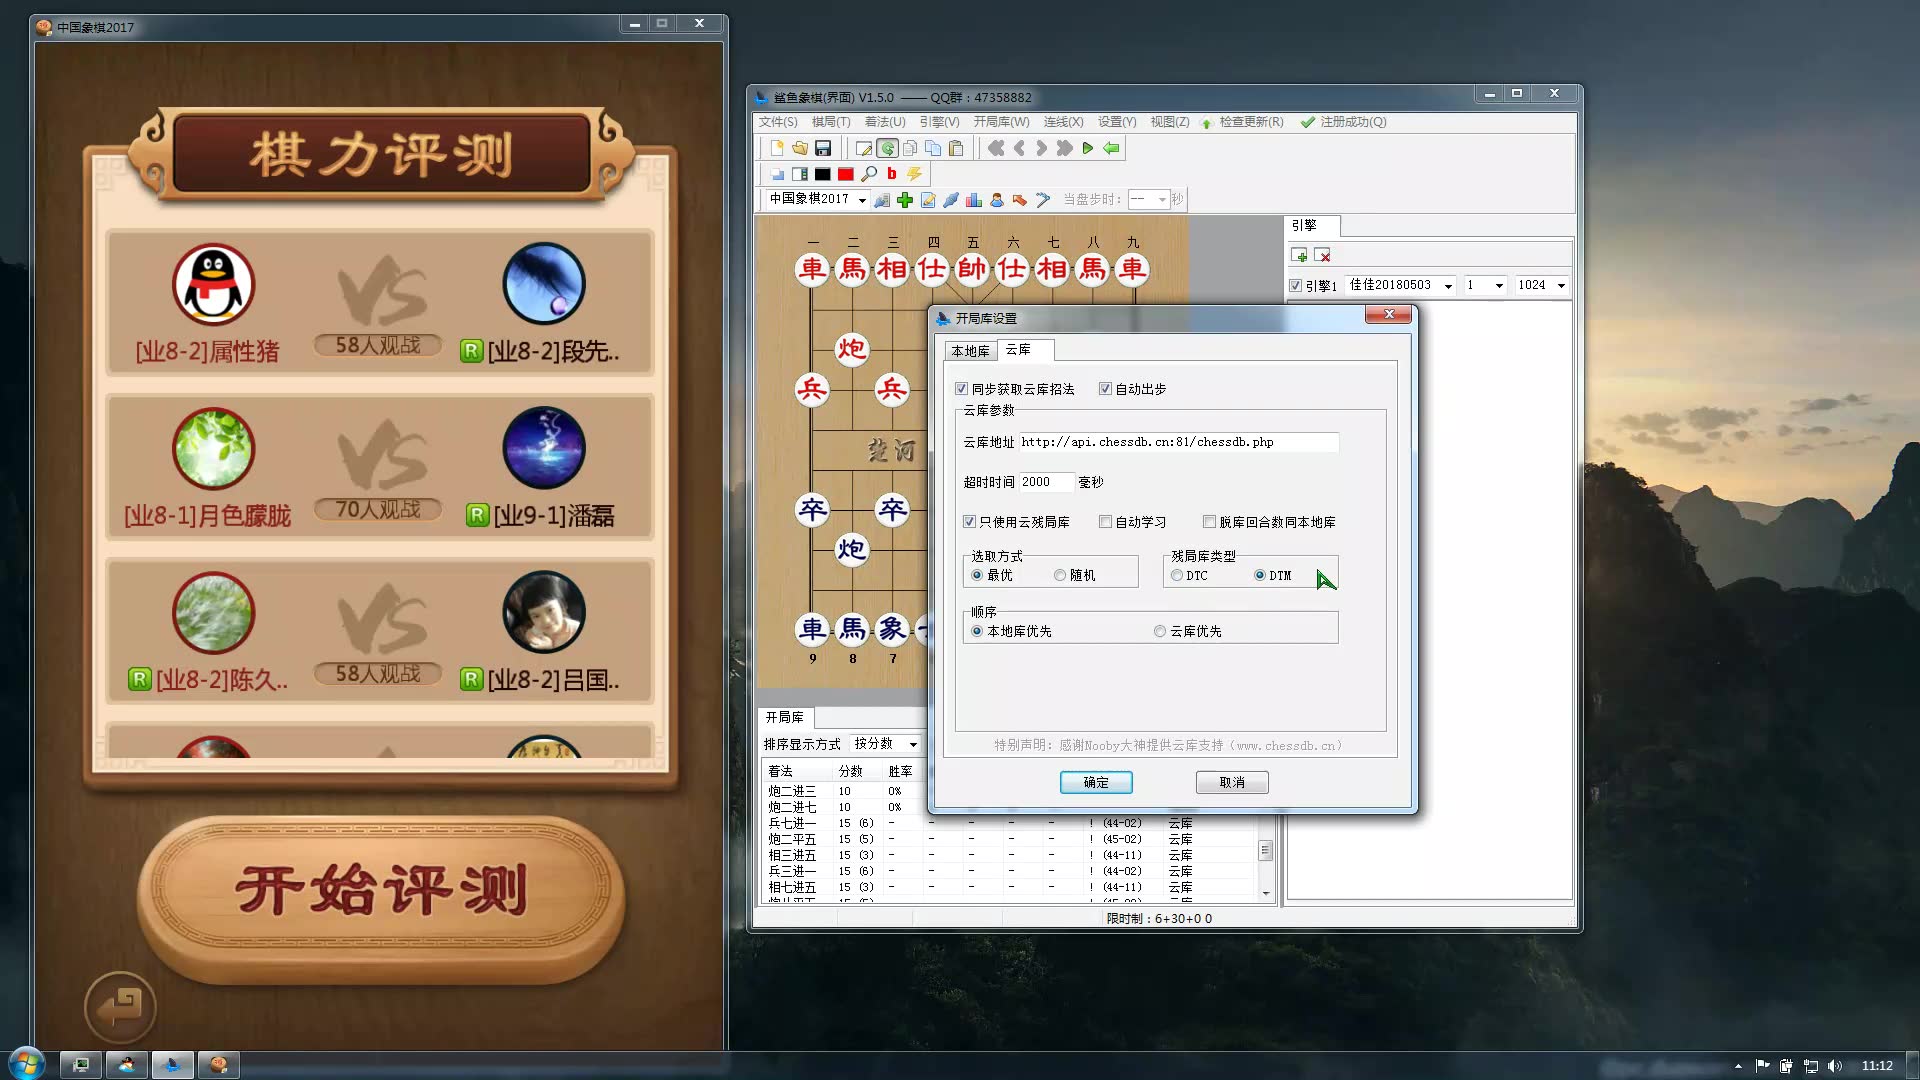The image size is (1920, 1080).
Task: Click the green plus add-scheme icon
Action: point(905,200)
